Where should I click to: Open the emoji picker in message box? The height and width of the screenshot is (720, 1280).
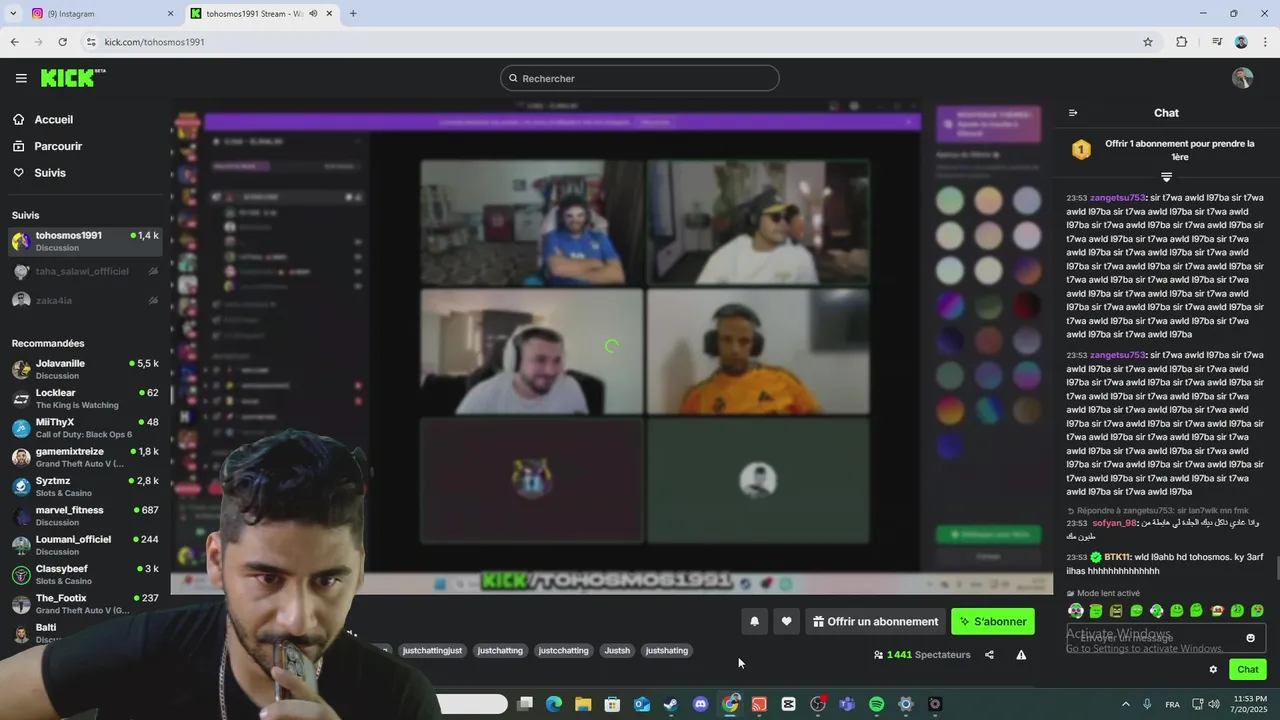click(x=1250, y=638)
